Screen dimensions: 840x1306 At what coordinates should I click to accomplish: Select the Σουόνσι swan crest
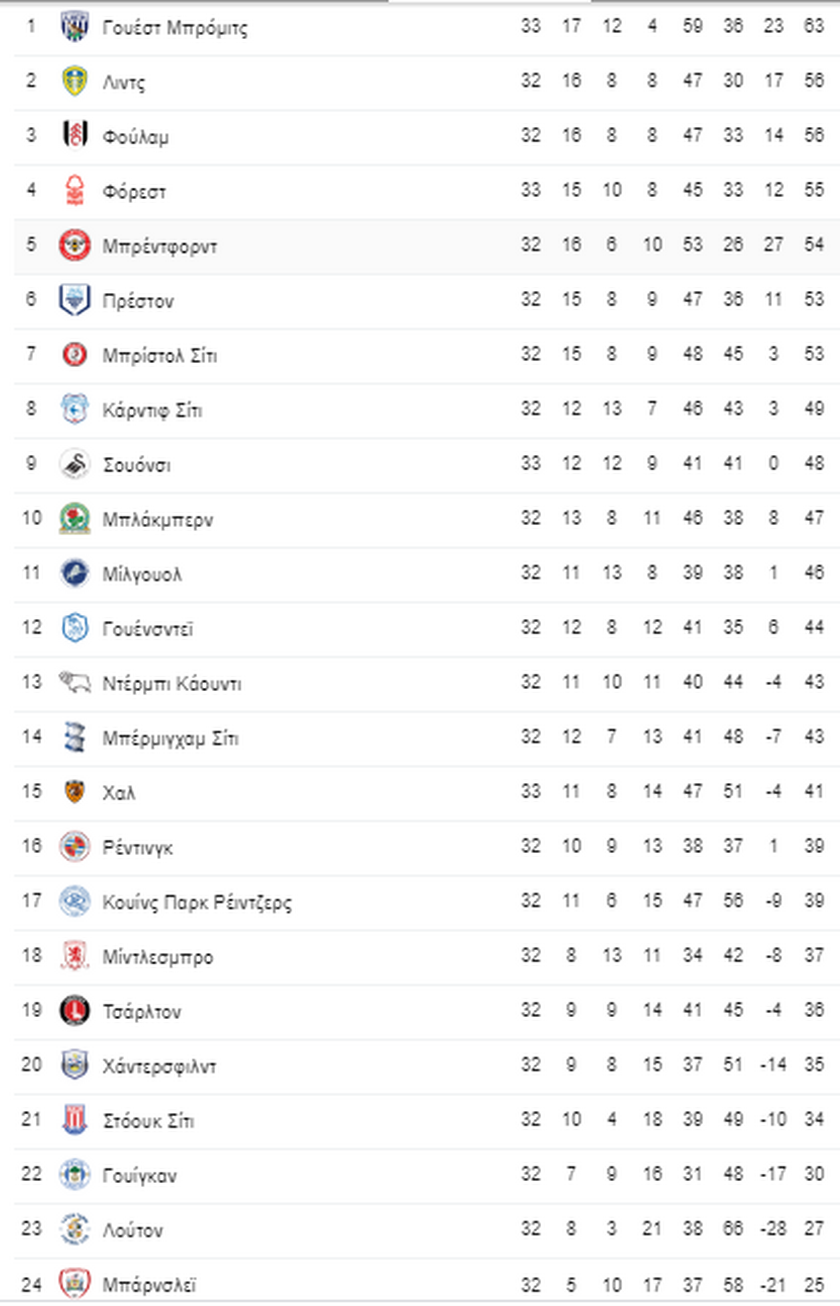tap(75, 464)
